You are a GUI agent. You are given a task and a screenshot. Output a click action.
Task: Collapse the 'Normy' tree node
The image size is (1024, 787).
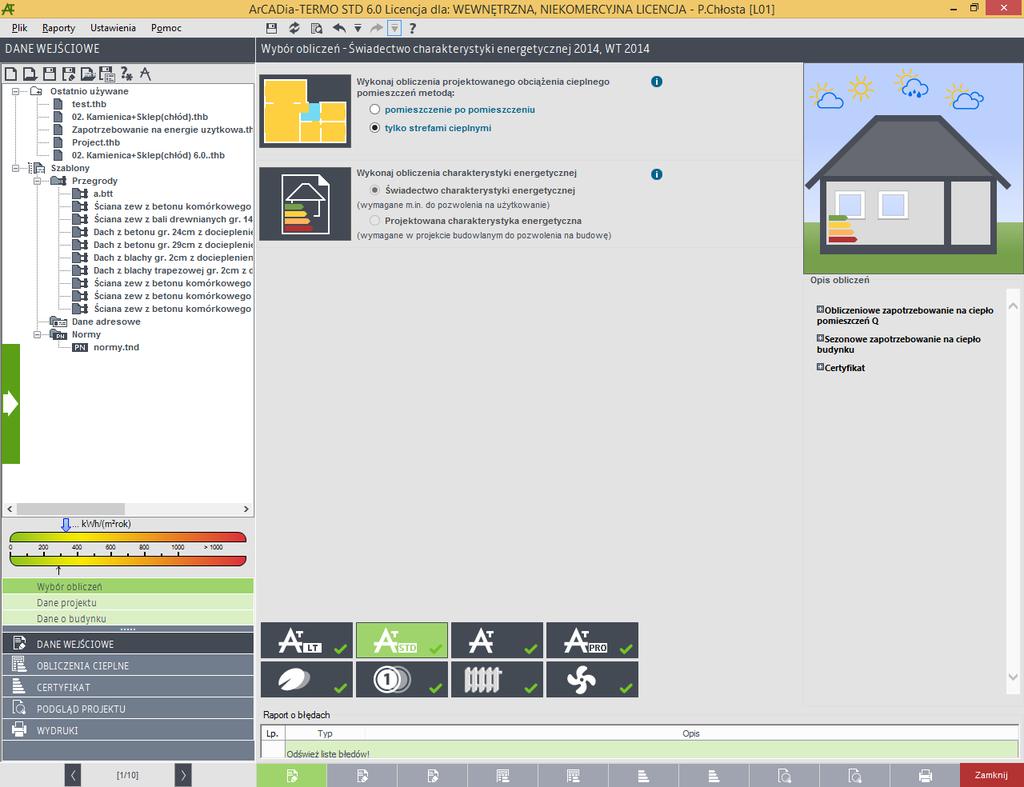[37, 334]
